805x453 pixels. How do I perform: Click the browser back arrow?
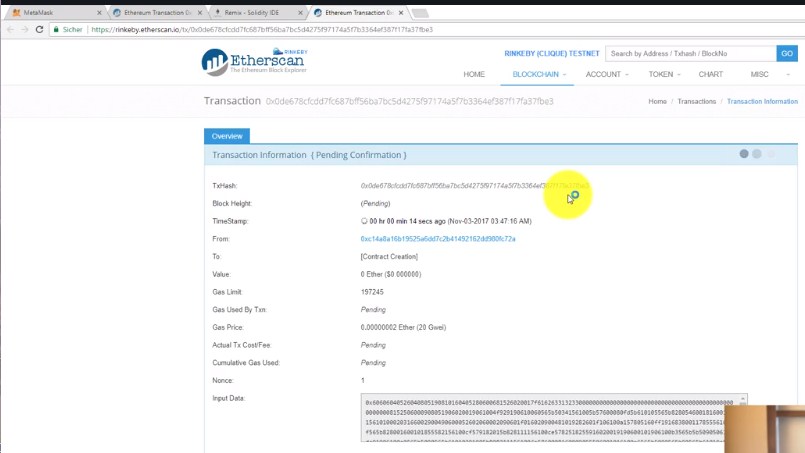click(10, 30)
